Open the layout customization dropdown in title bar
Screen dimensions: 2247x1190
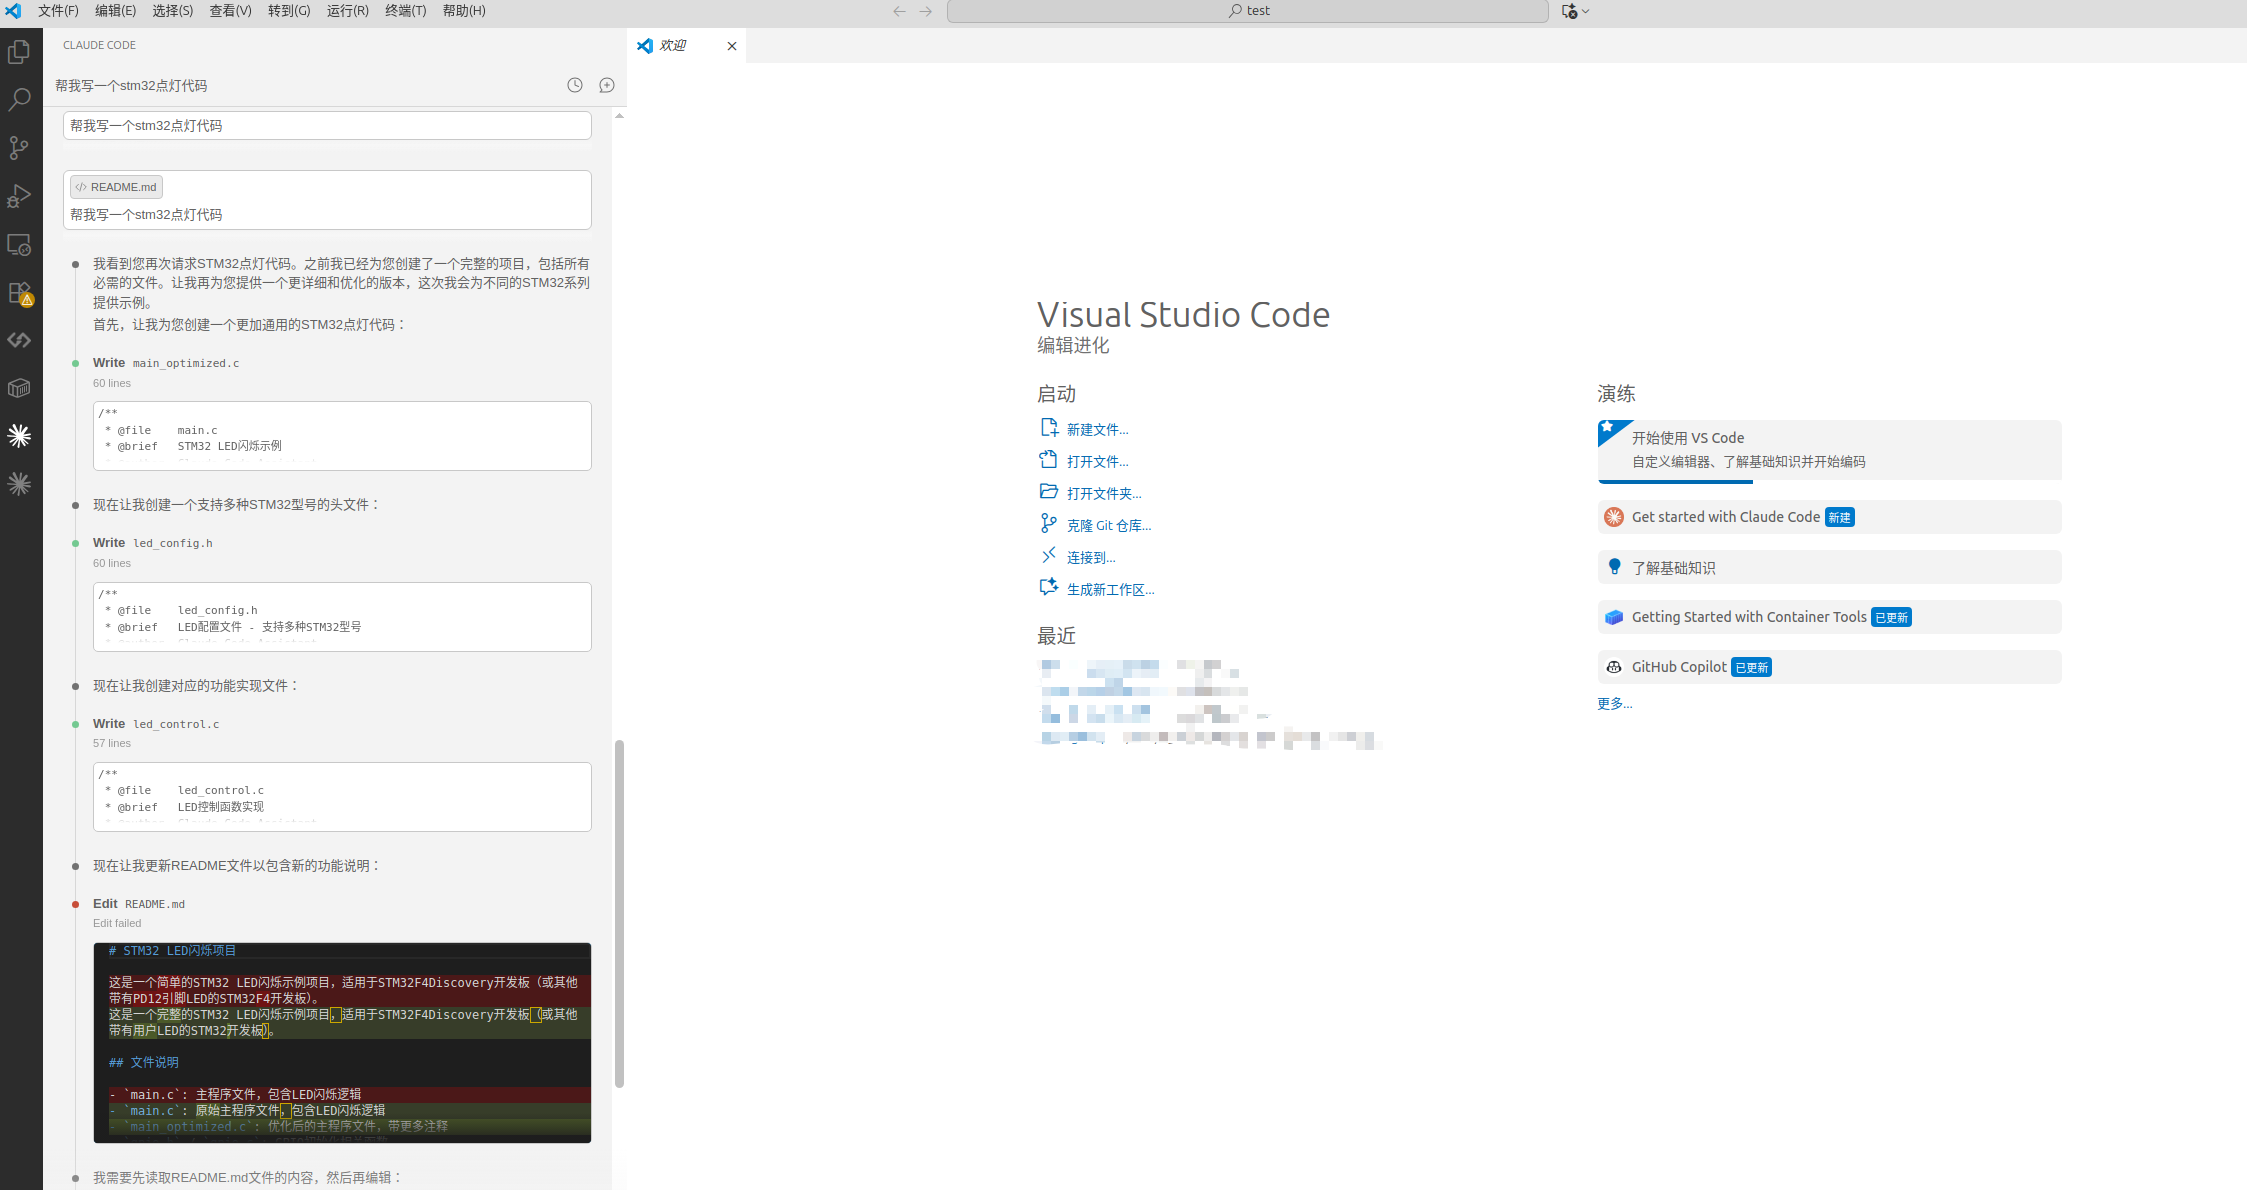click(x=1585, y=11)
